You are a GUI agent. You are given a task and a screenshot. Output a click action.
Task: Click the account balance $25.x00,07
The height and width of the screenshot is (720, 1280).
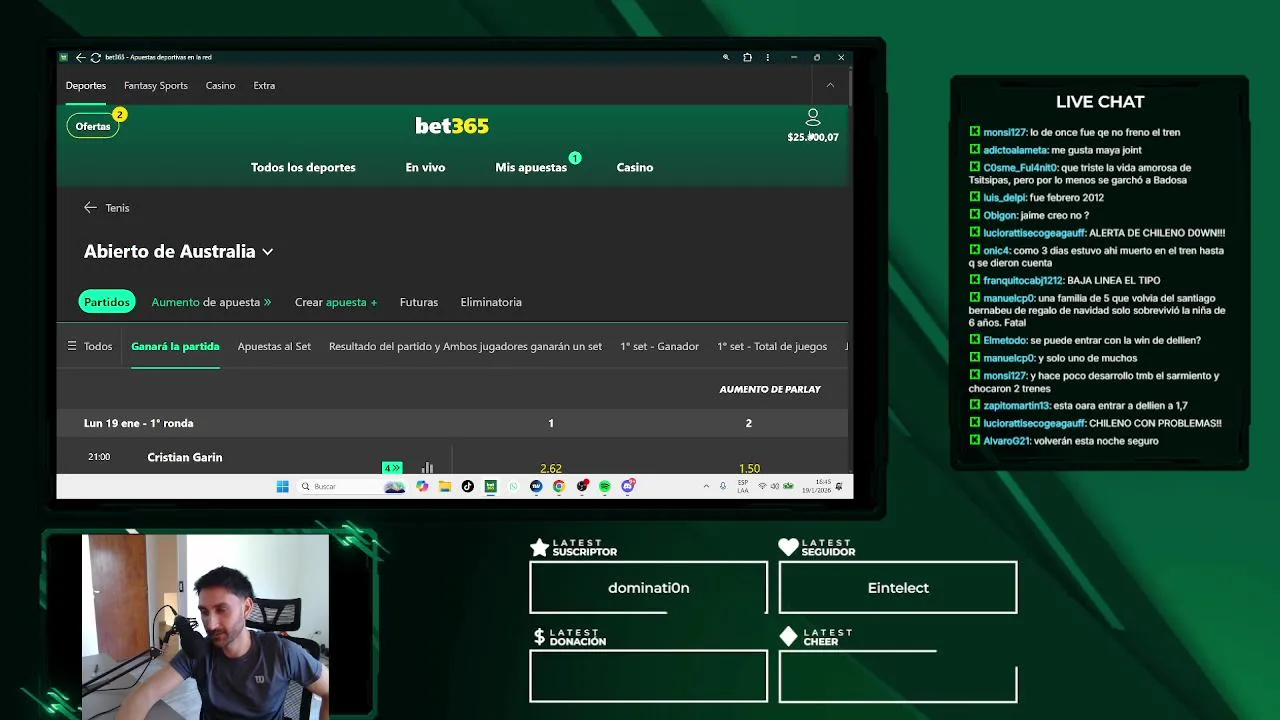click(813, 137)
